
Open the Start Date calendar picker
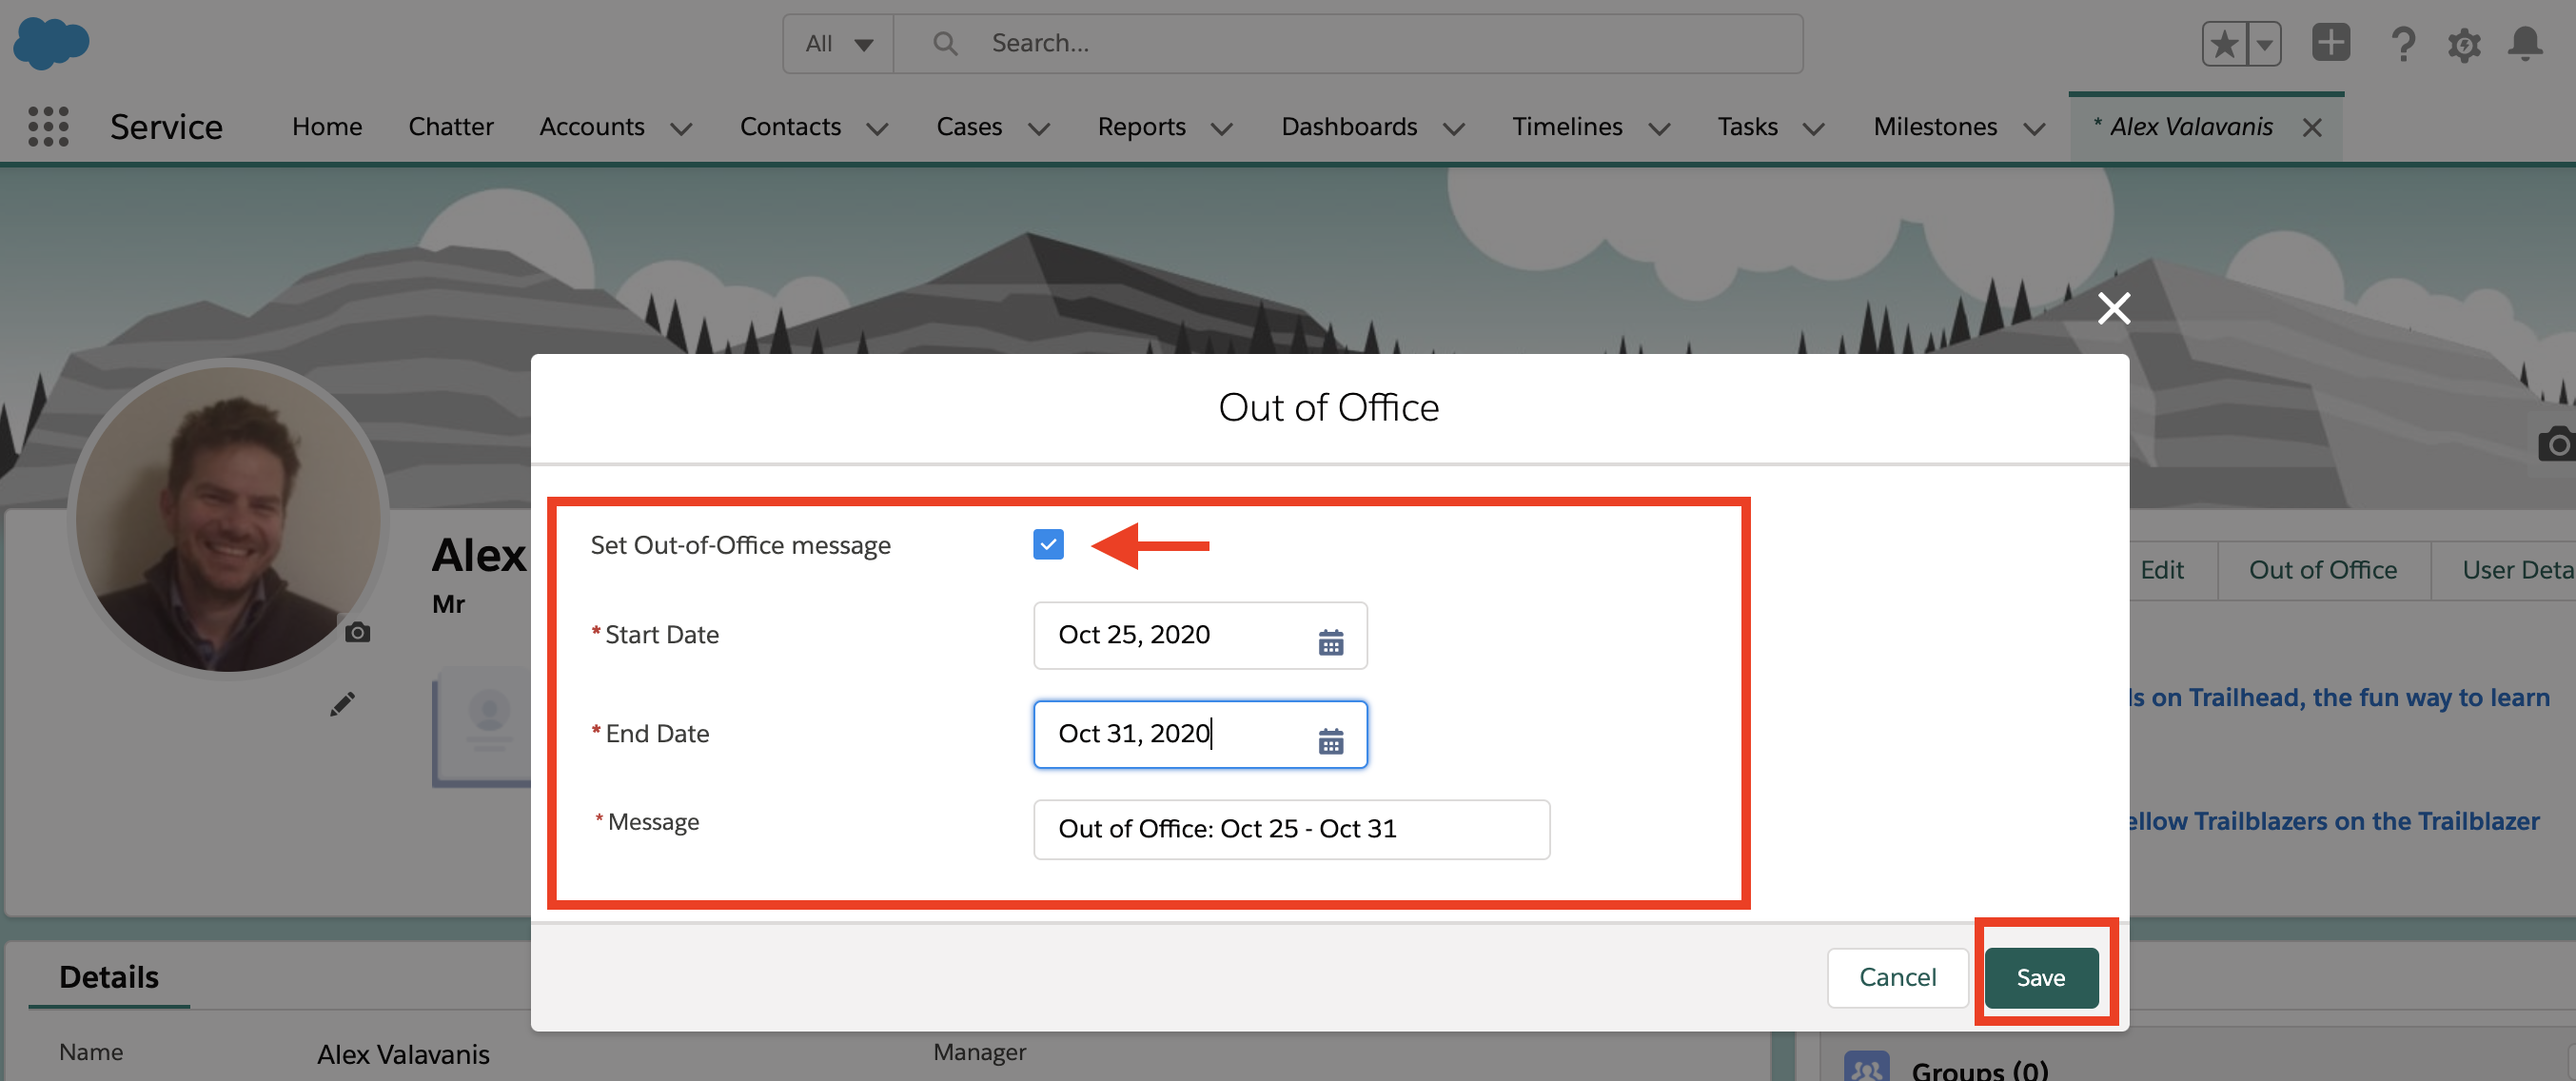(x=1330, y=641)
